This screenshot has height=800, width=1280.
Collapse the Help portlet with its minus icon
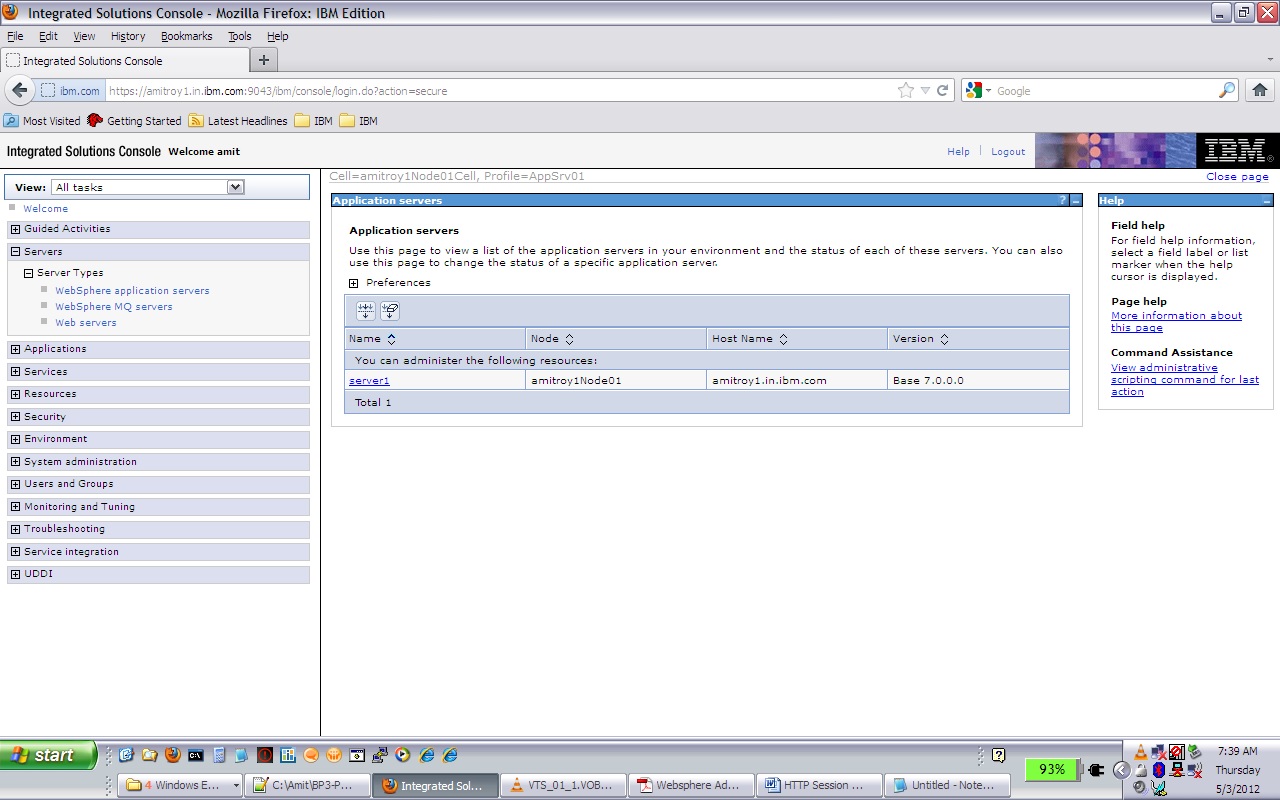click(1267, 201)
